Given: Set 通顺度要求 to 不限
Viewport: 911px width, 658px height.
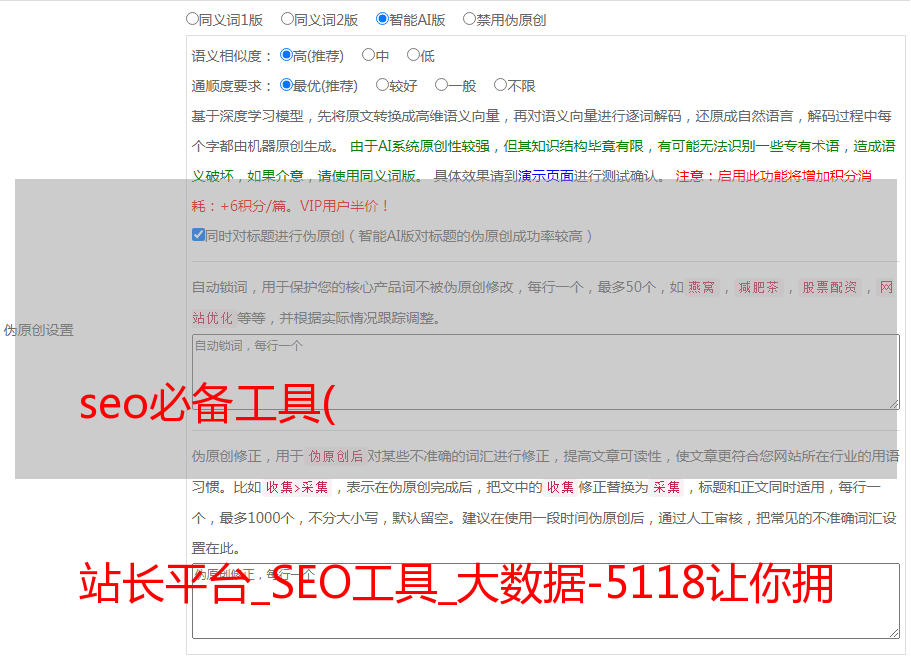Looking at the screenshot, I should coord(500,85).
